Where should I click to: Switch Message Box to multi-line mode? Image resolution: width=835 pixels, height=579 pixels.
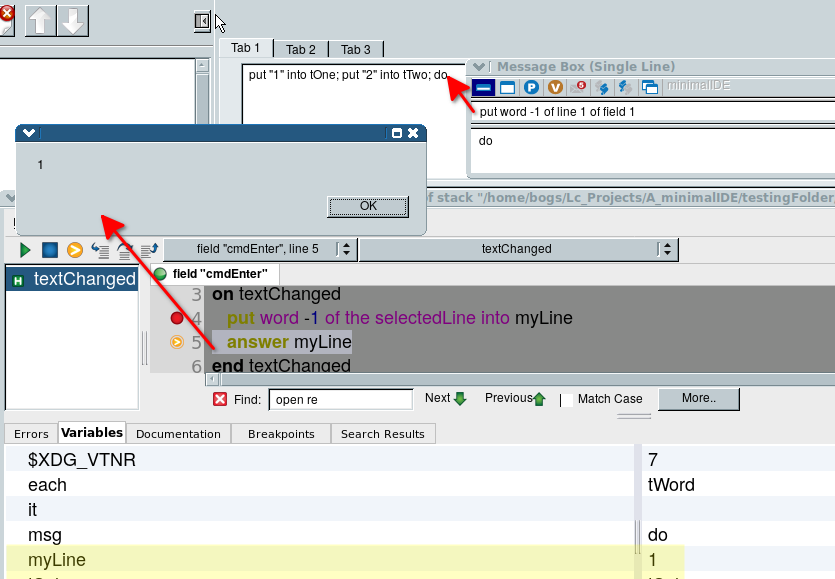(x=507, y=87)
